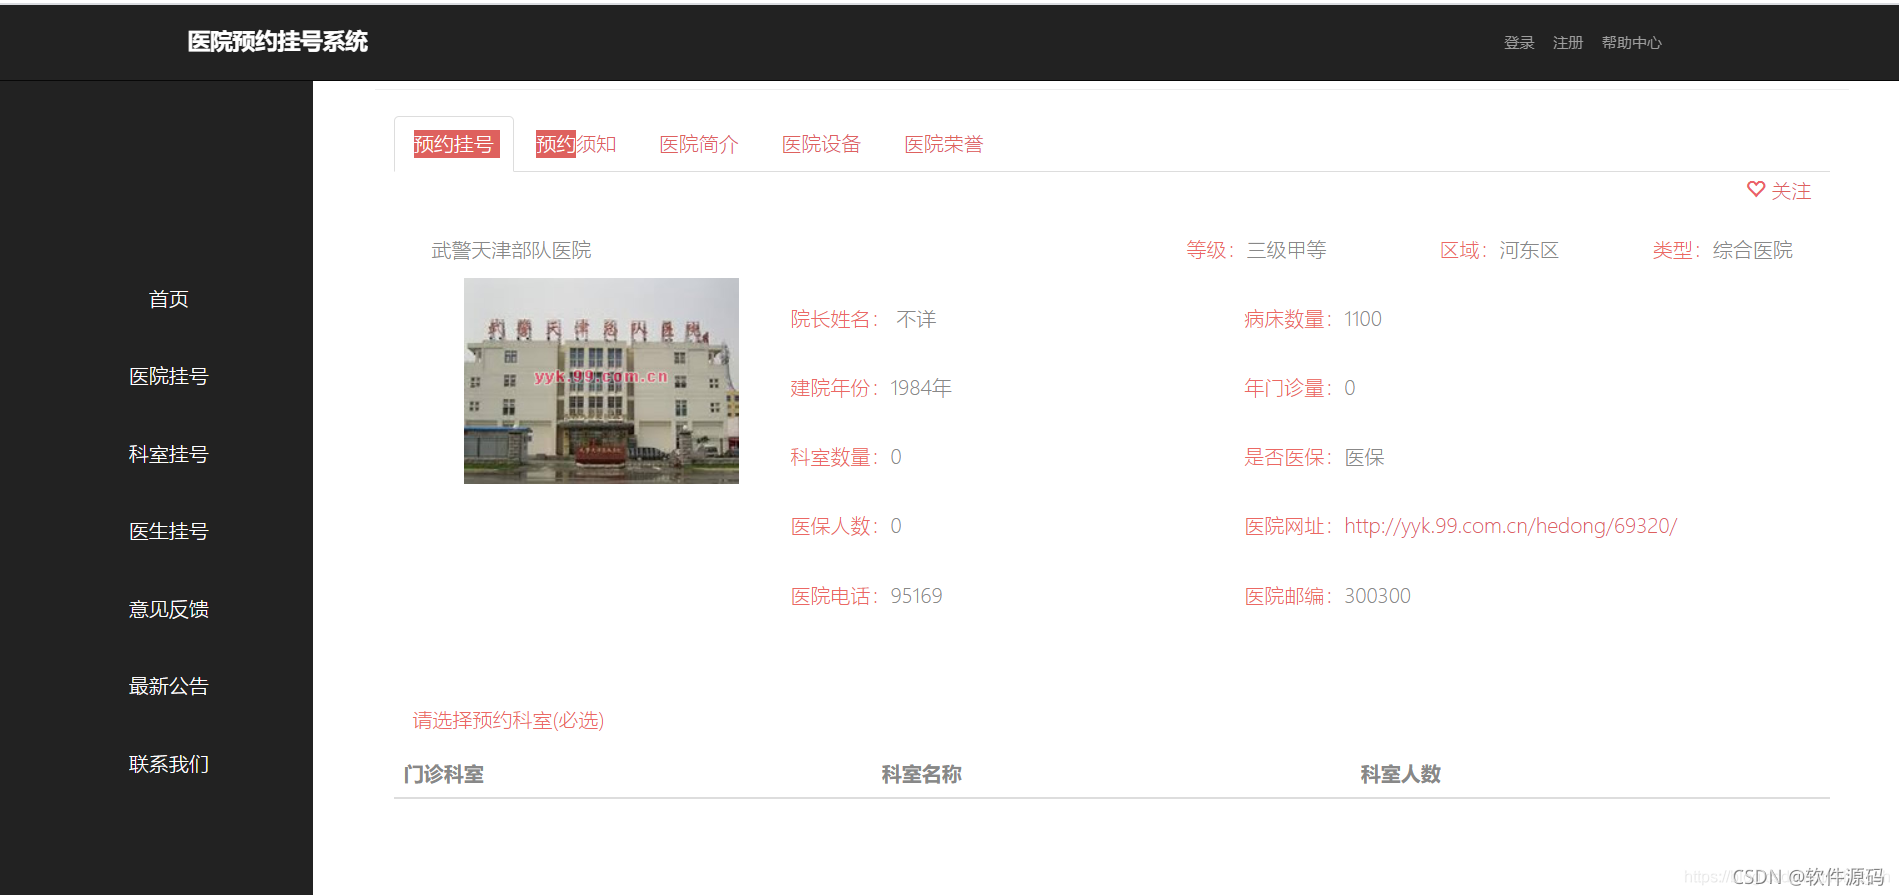Click the 医院电话 label

pyautogui.click(x=835, y=596)
